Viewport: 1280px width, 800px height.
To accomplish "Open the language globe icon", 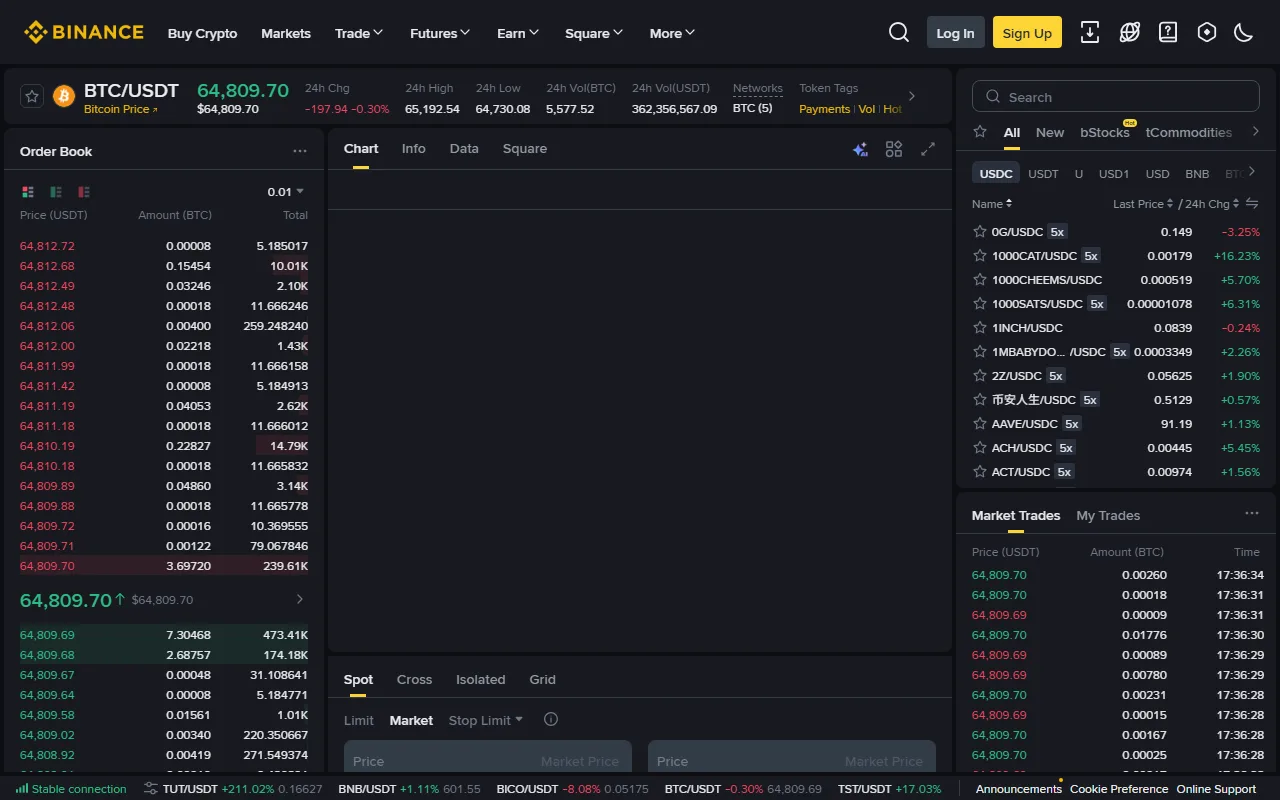I will [1129, 32].
